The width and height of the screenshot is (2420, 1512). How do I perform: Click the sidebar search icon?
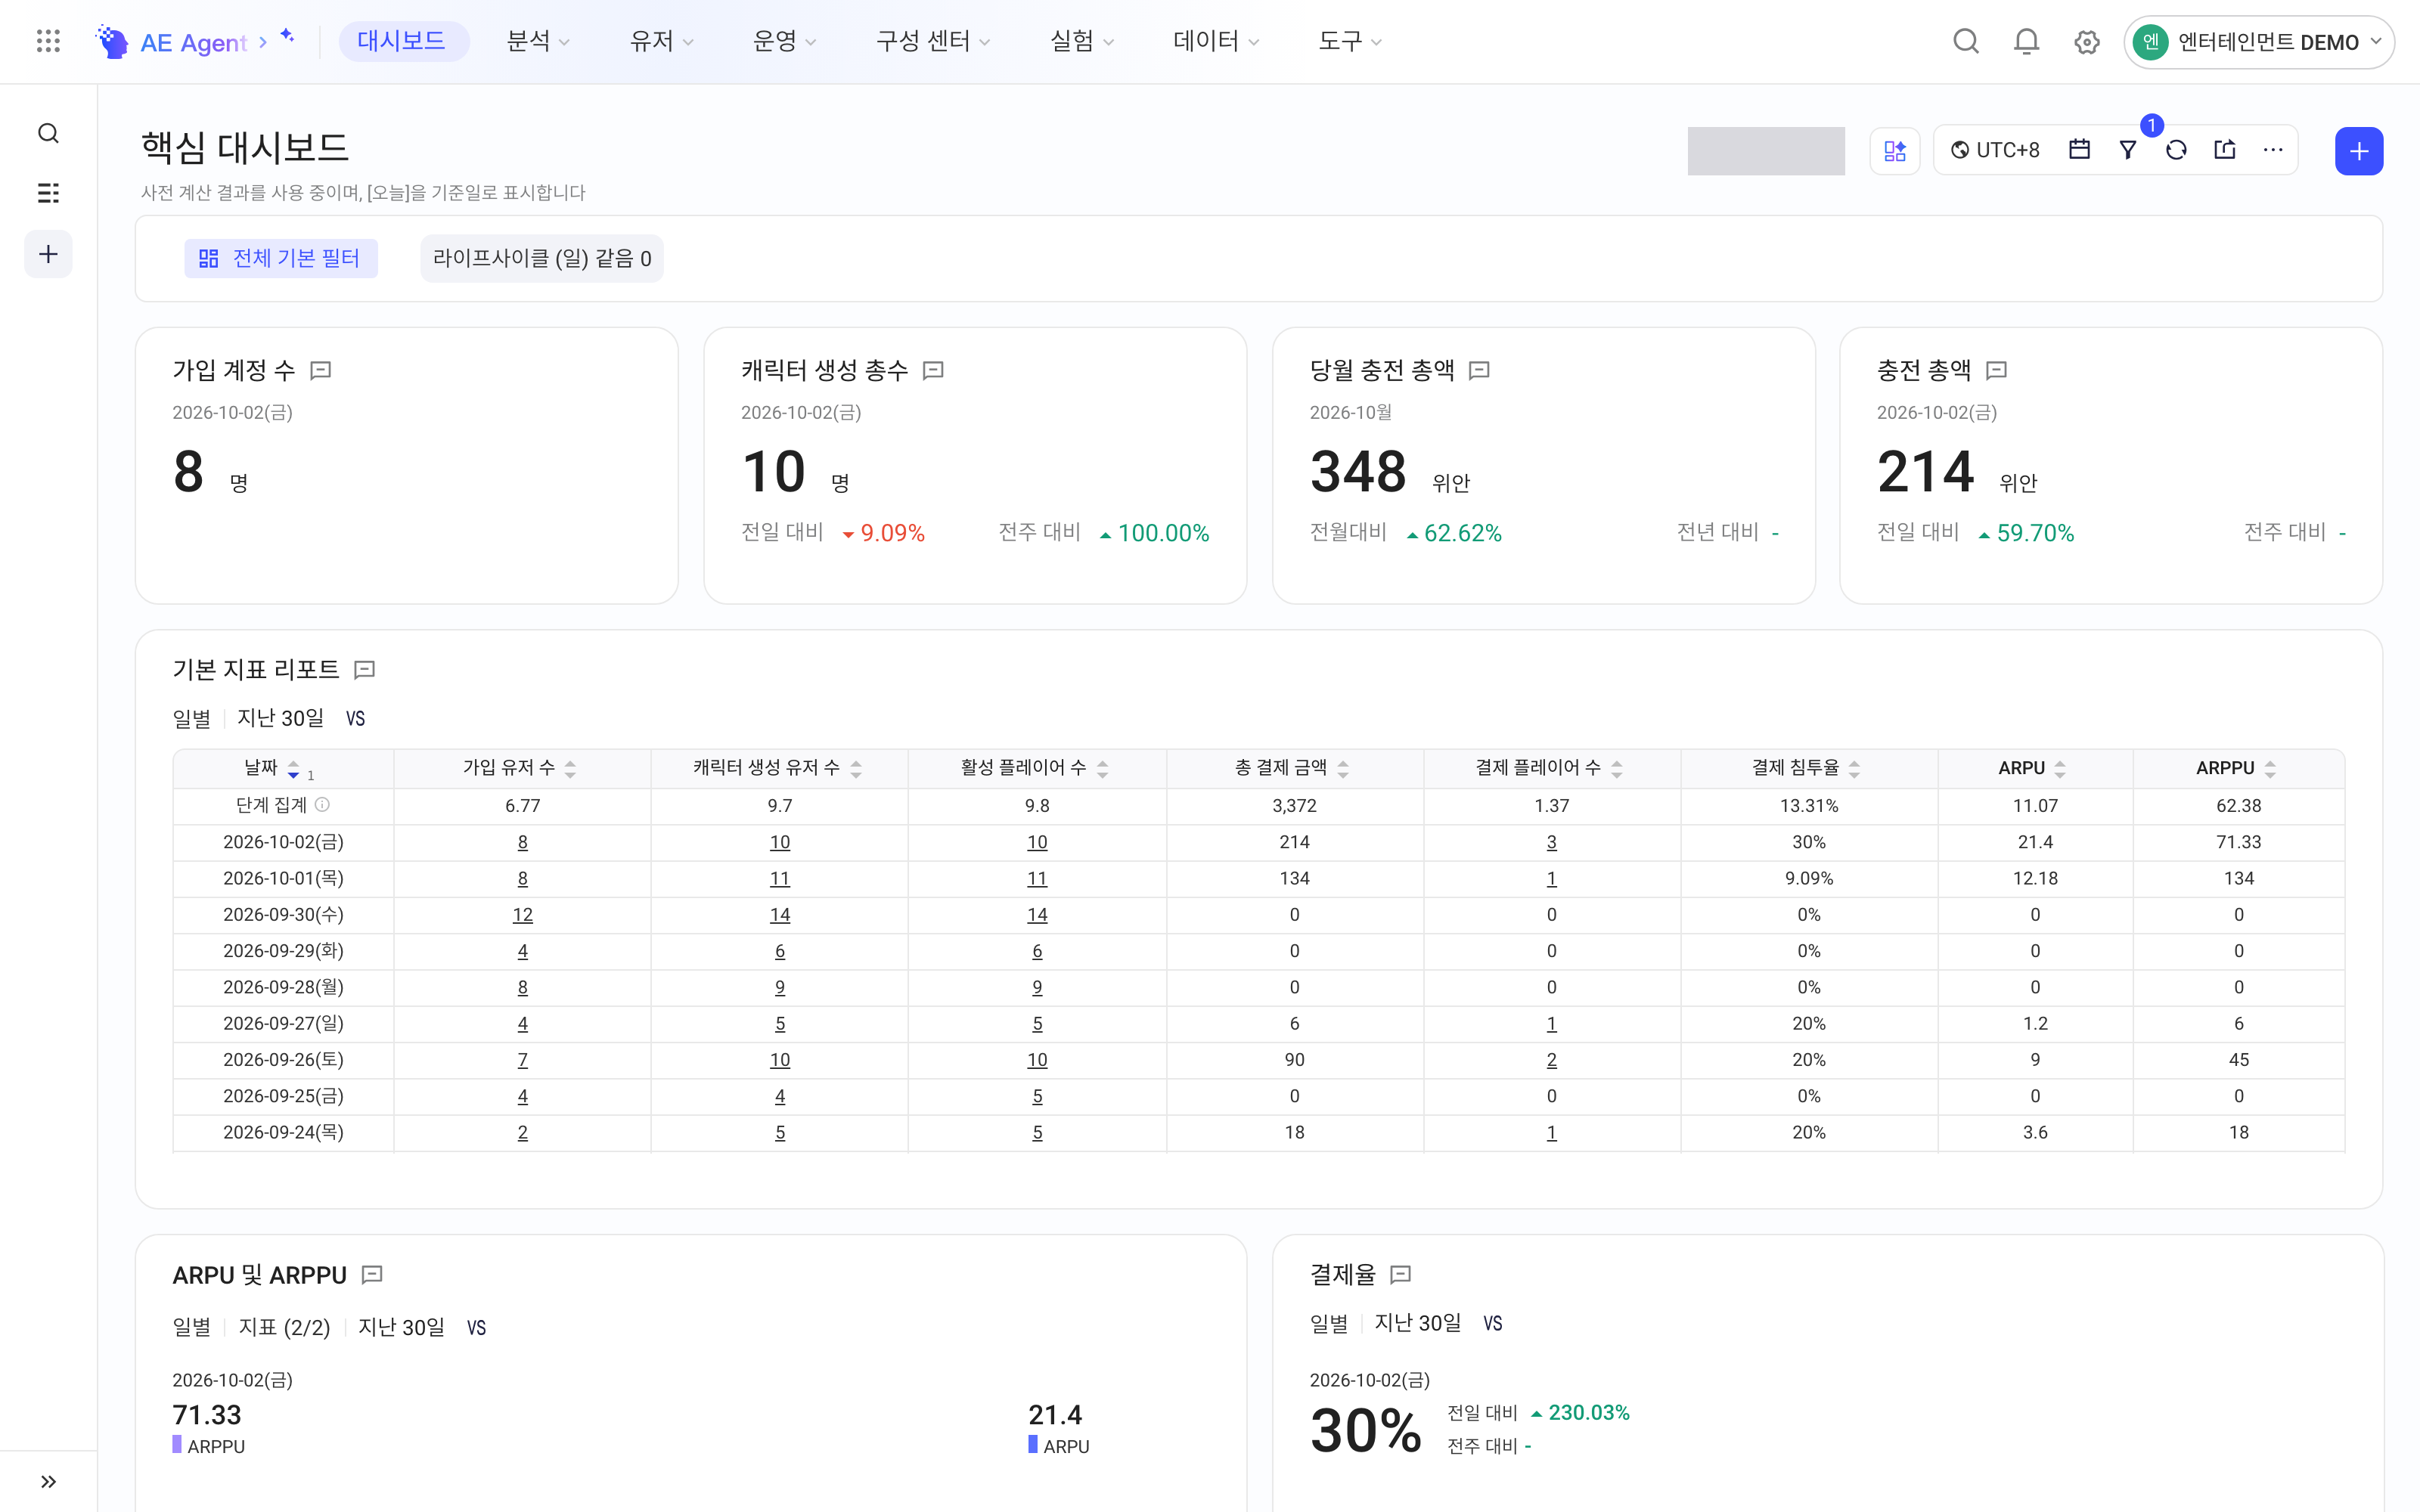(x=48, y=133)
